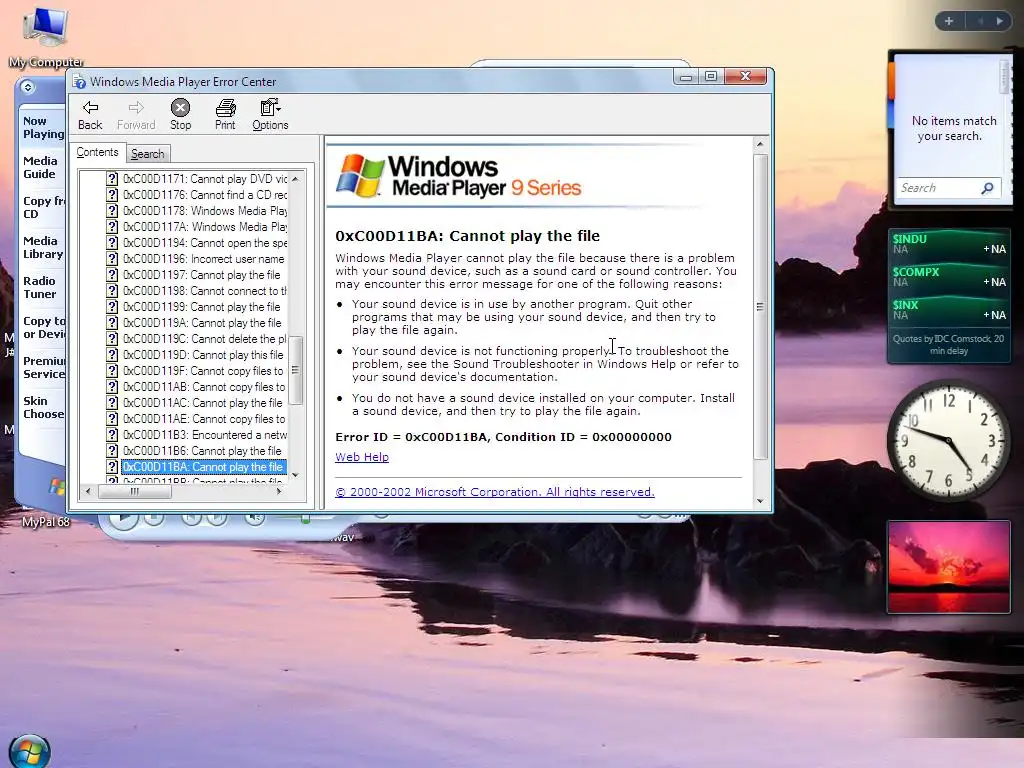Select highlighted topic 0xC00D11BA

(204, 467)
